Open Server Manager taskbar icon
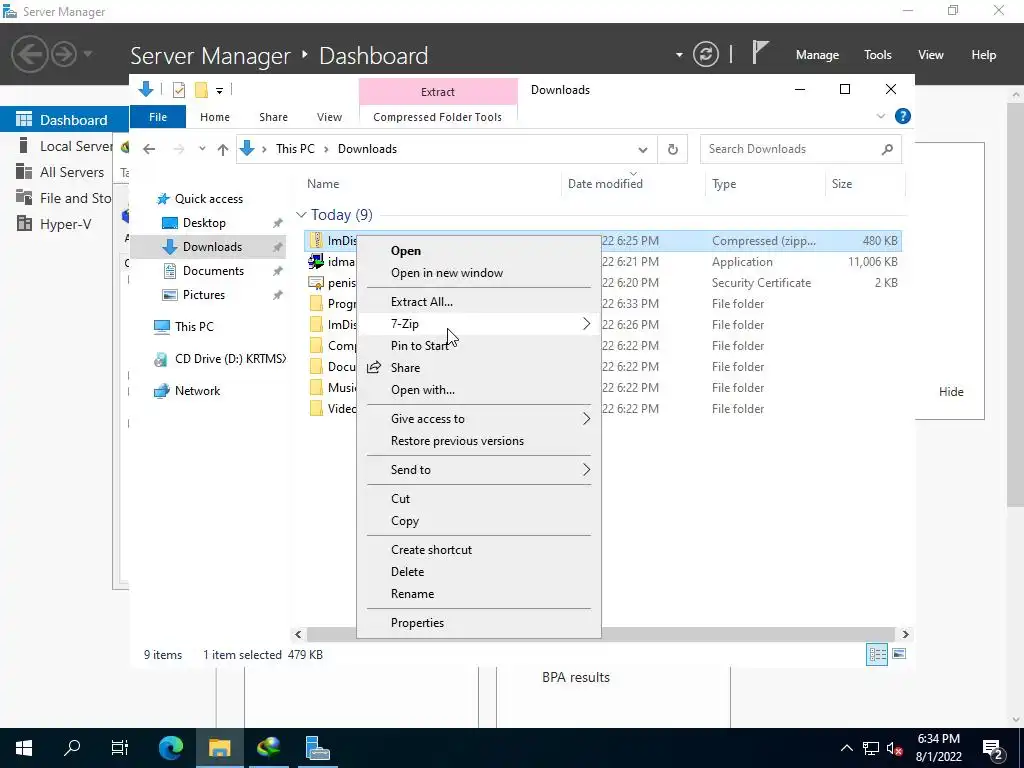Screen dimensions: 1024x768 [317, 748]
